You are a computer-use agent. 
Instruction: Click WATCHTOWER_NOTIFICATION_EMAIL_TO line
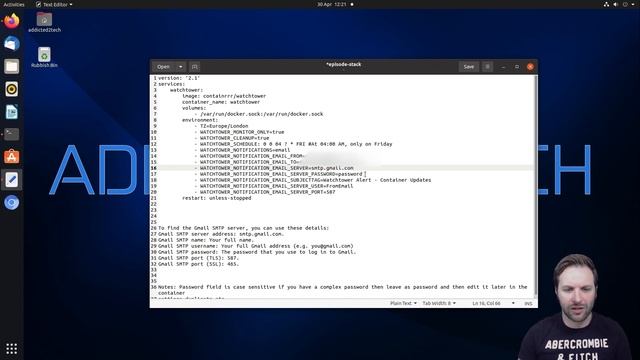[x=246, y=162]
